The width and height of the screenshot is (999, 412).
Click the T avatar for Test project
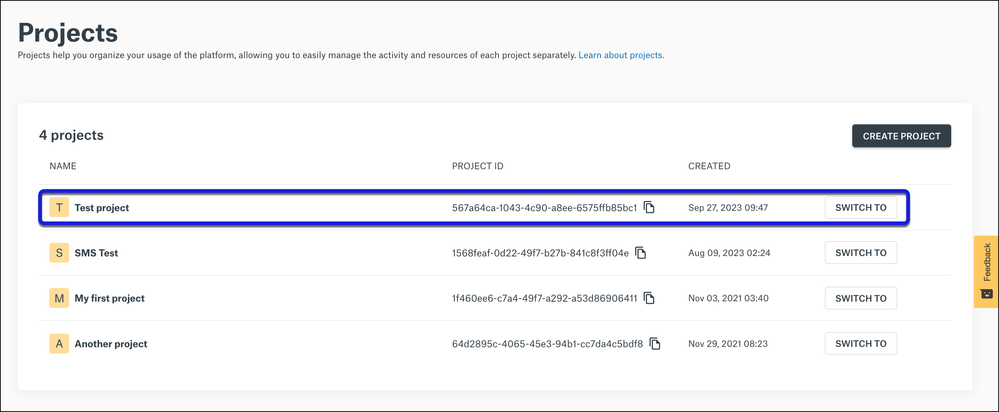[x=59, y=208]
